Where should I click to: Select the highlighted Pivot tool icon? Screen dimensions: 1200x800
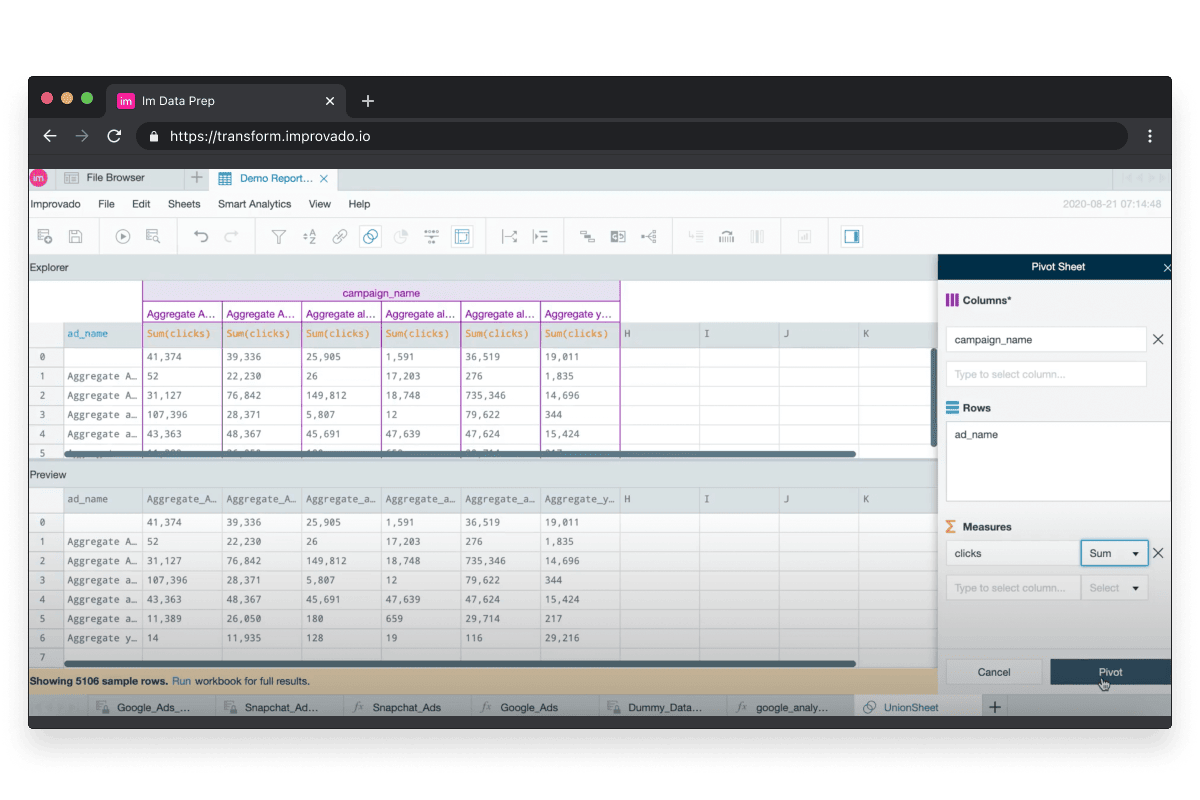(x=462, y=236)
